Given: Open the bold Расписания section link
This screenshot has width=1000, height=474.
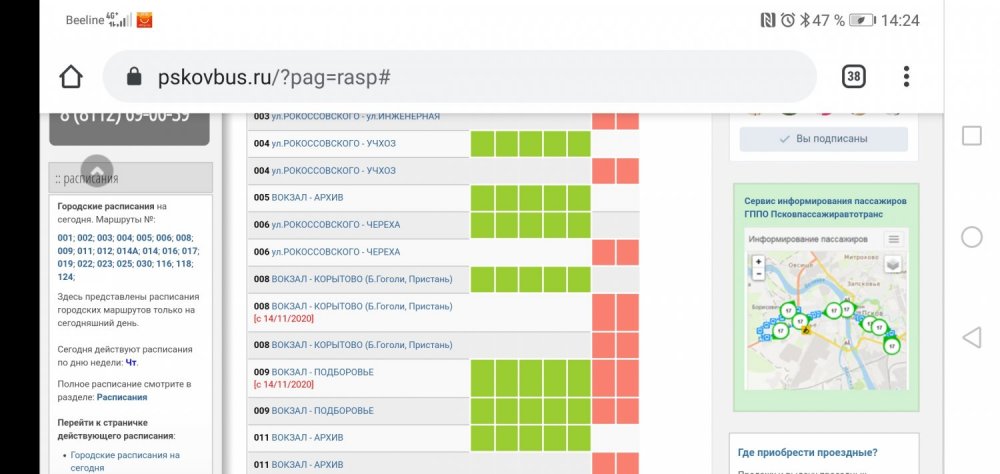Looking at the screenshot, I should coord(122,397).
